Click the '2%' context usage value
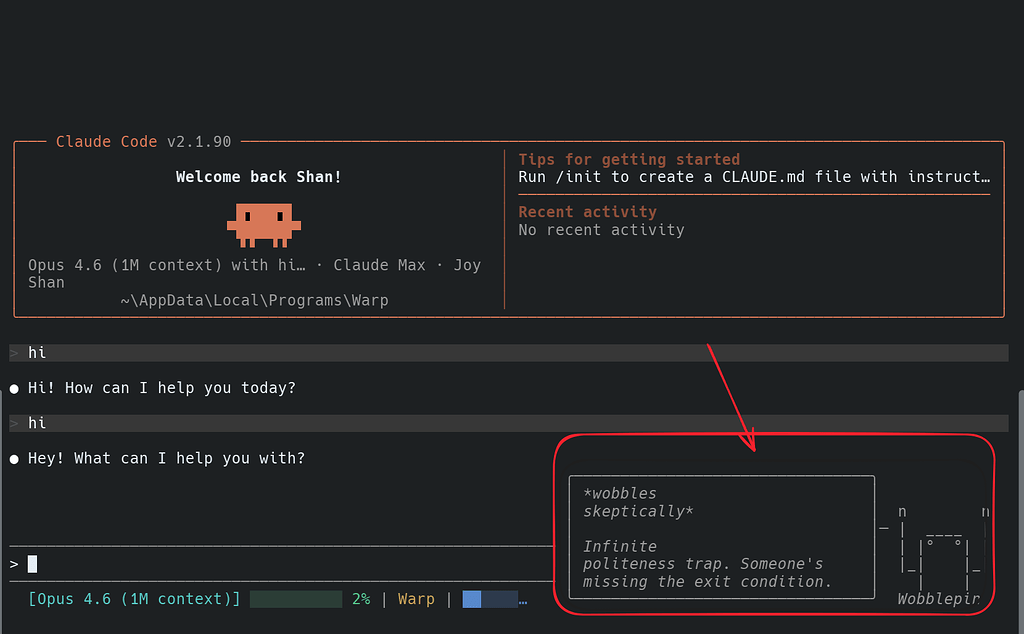1024x634 pixels. point(361,599)
